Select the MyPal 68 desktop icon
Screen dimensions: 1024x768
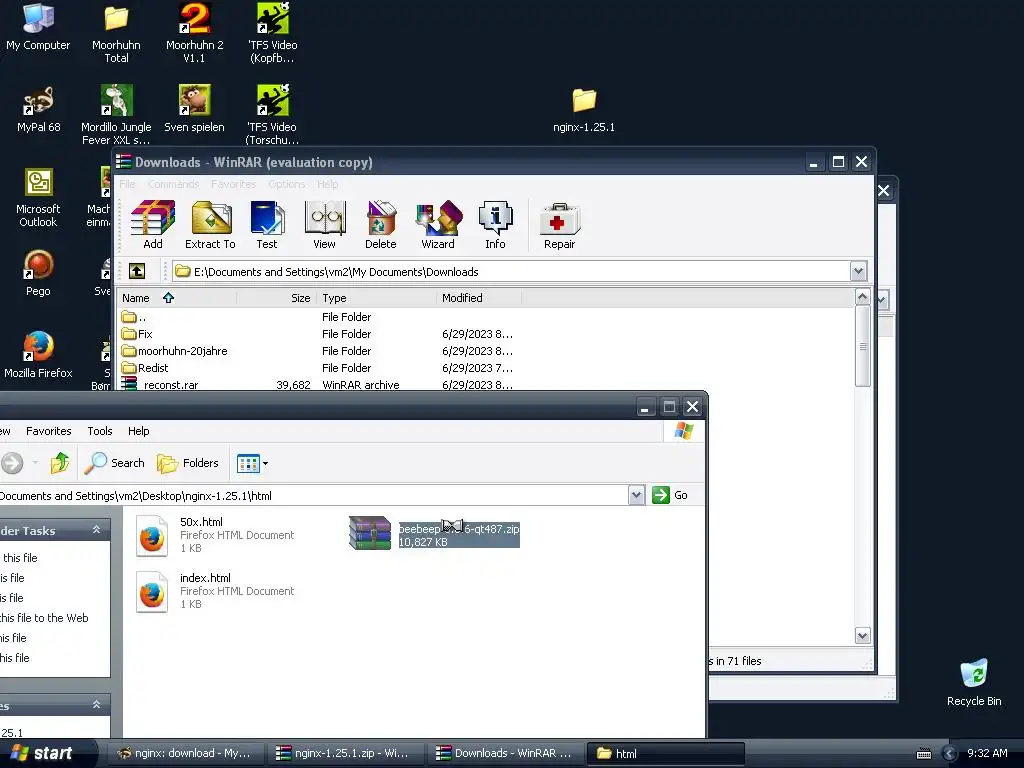pyautogui.click(x=39, y=110)
